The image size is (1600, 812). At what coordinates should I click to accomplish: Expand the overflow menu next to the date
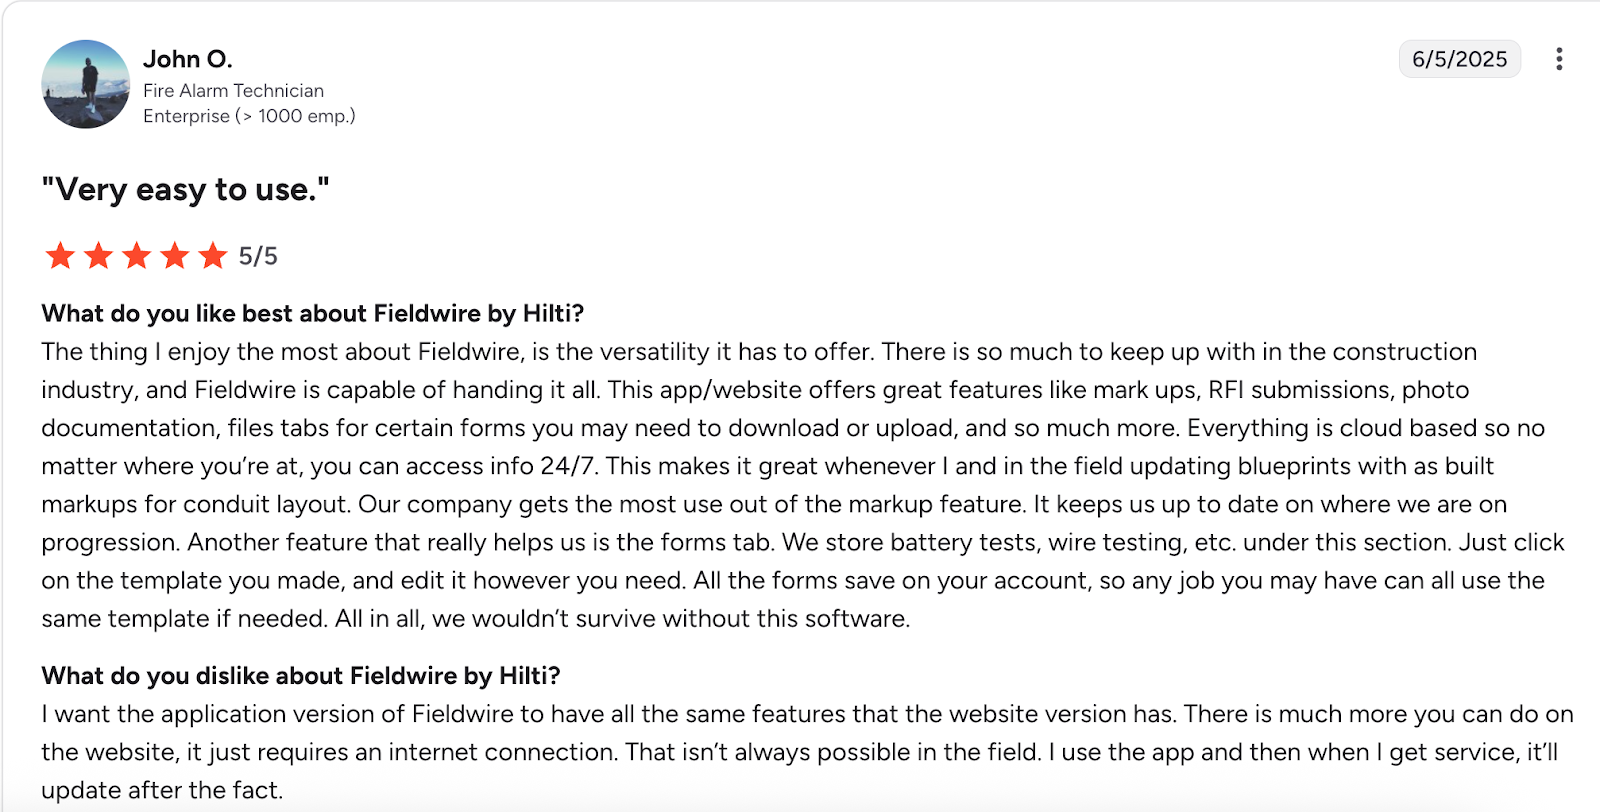(1559, 60)
